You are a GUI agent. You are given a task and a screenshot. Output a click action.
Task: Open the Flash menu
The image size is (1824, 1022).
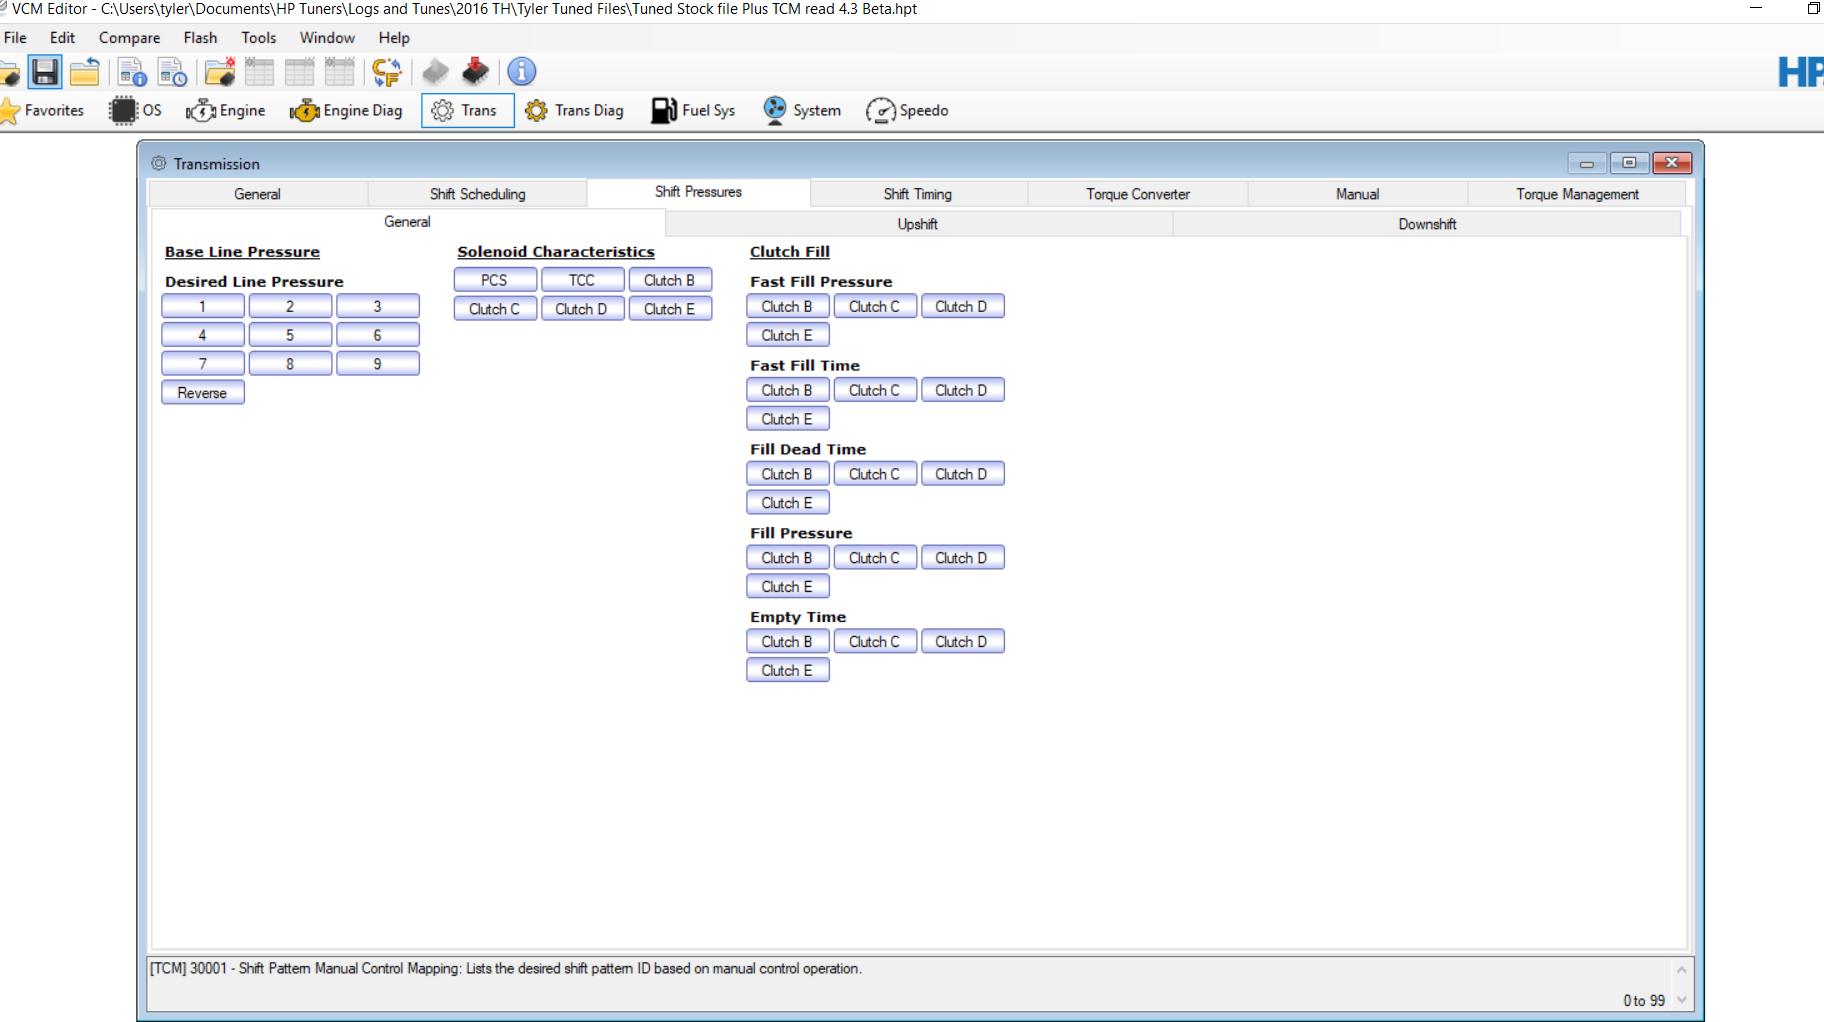click(200, 38)
